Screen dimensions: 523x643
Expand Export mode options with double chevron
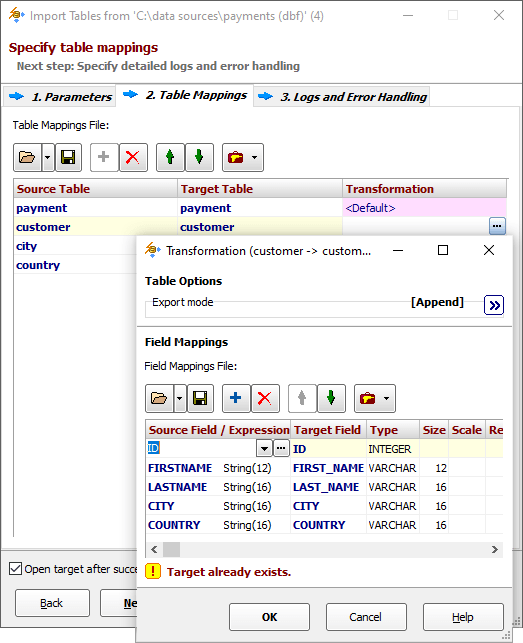click(x=494, y=305)
